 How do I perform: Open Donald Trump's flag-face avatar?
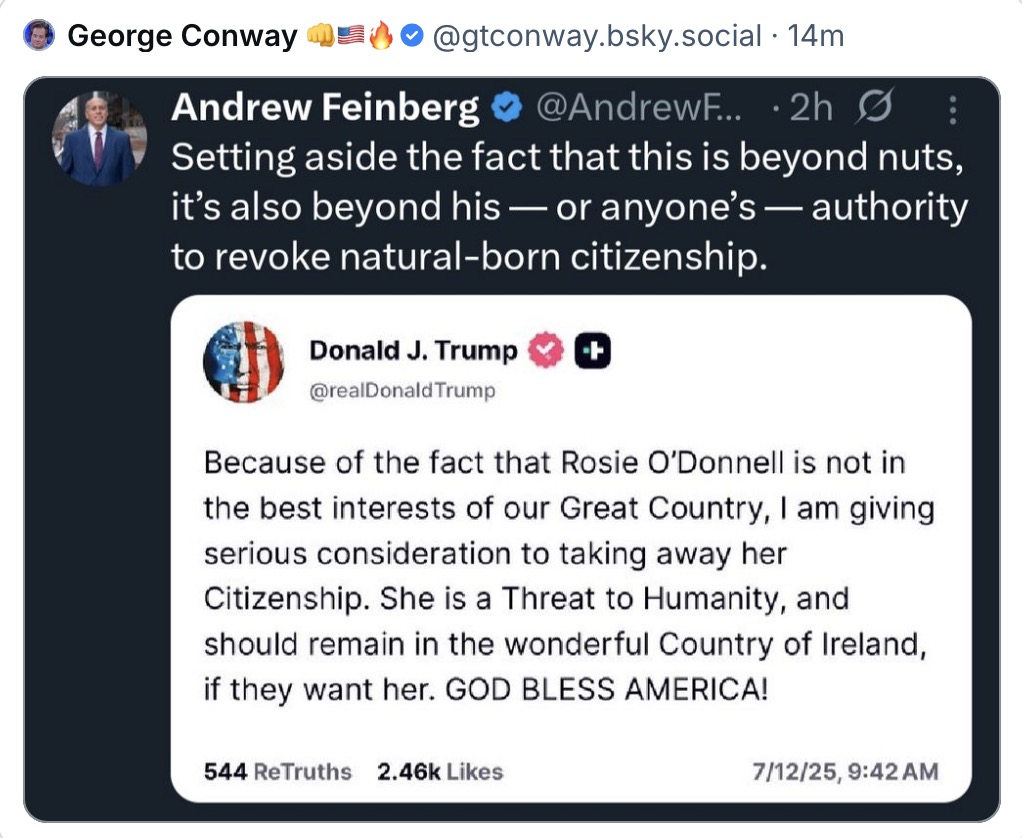coord(243,362)
